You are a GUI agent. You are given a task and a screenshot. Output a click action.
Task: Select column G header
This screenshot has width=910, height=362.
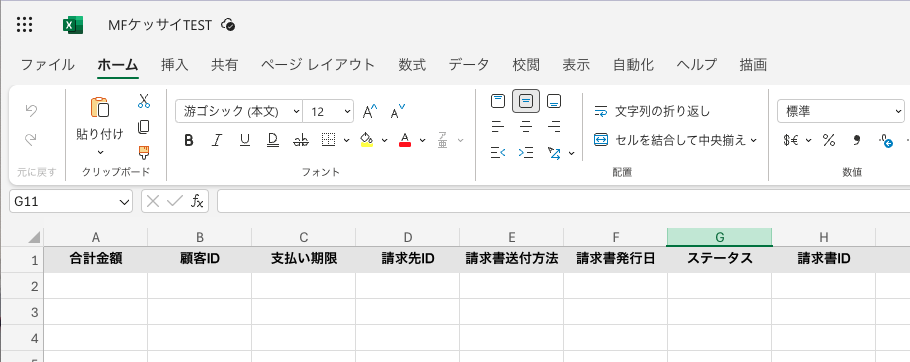click(720, 237)
